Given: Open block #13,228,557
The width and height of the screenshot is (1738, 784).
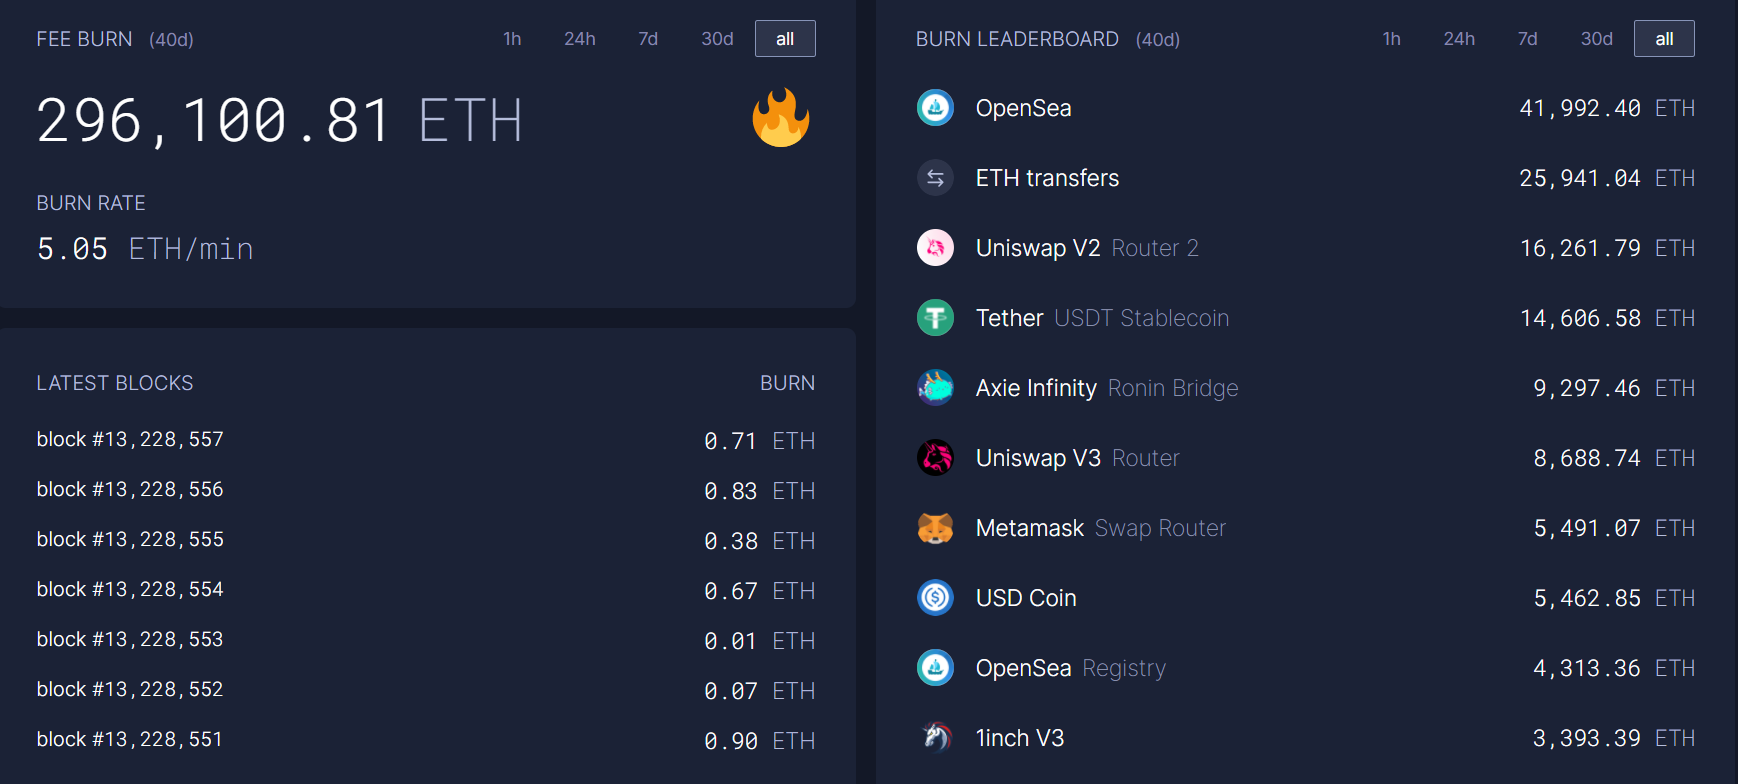Looking at the screenshot, I should (x=130, y=439).
